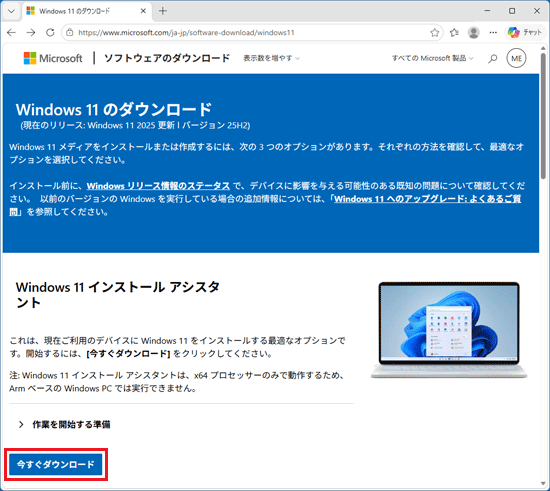Maximize the browser window
This screenshot has width=550, height=491.
coord(512,11)
